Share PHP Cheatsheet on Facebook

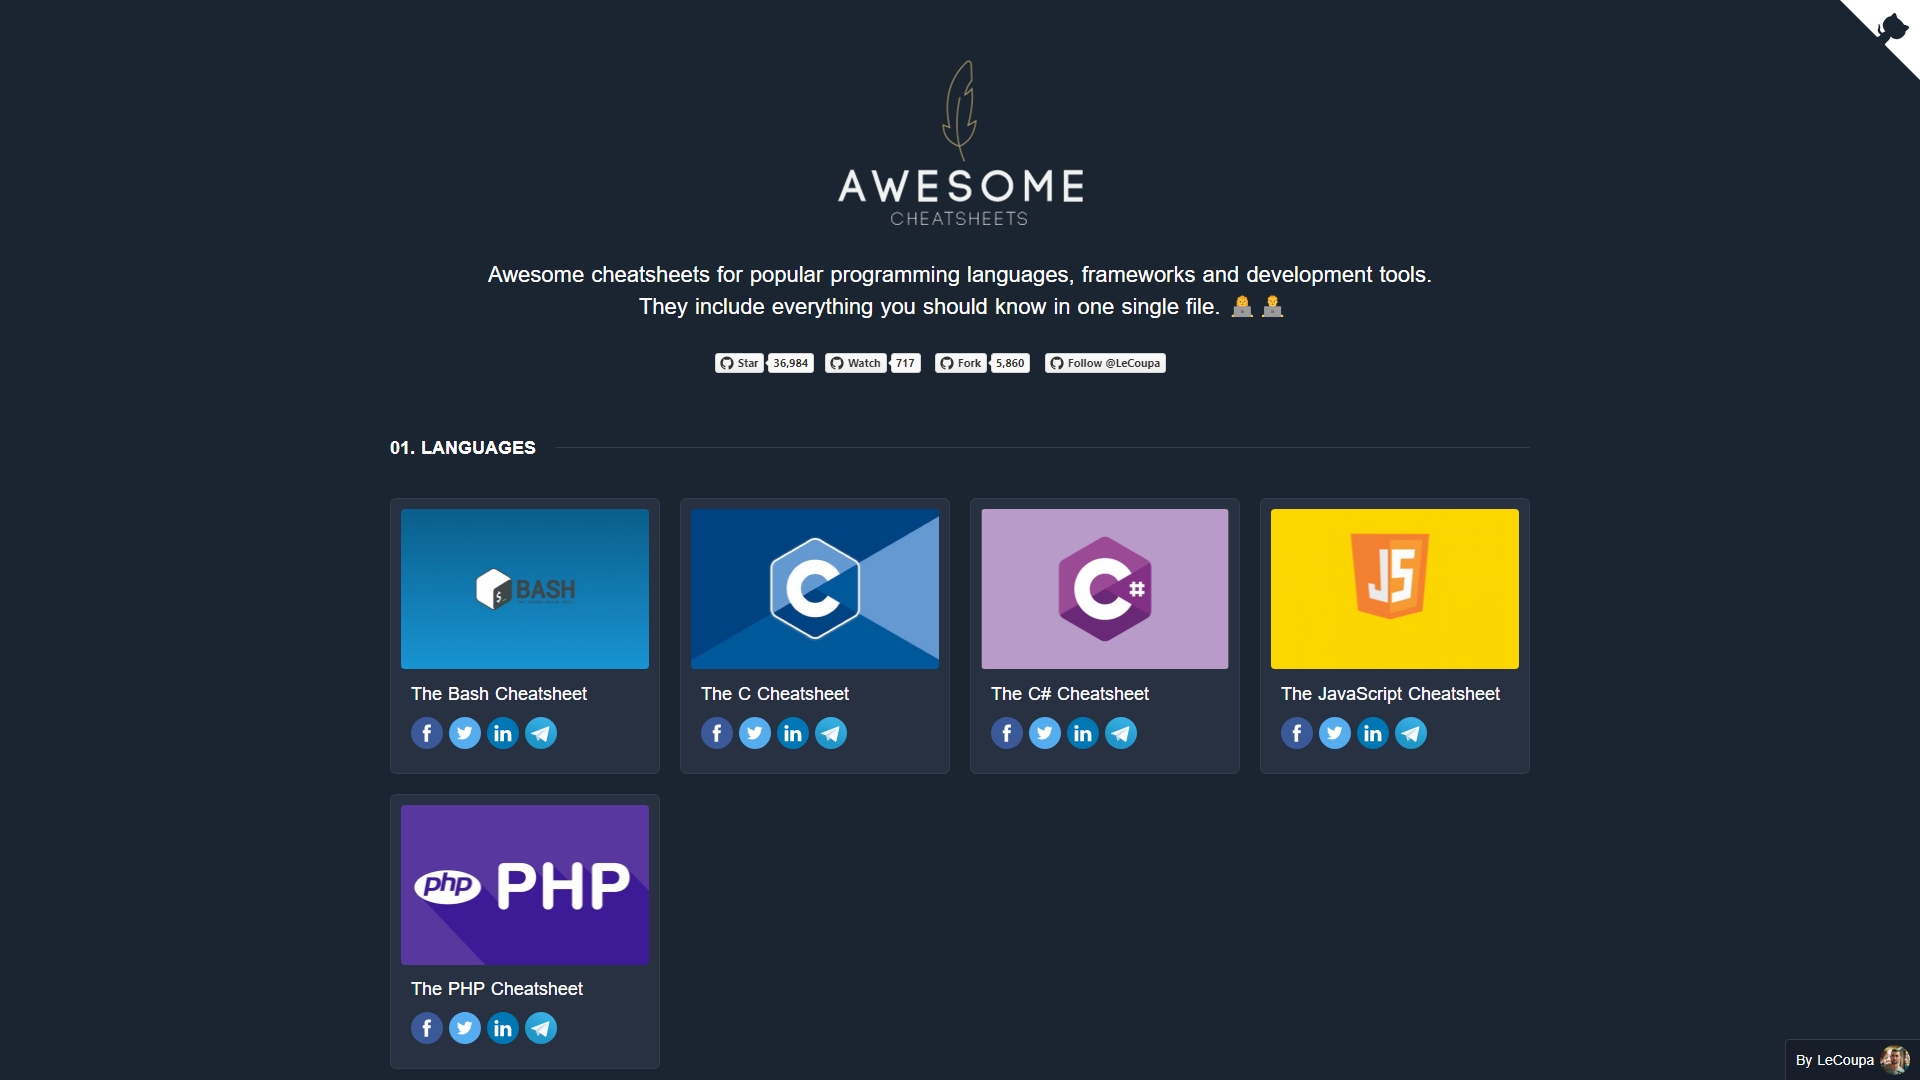coord(427,1028)
